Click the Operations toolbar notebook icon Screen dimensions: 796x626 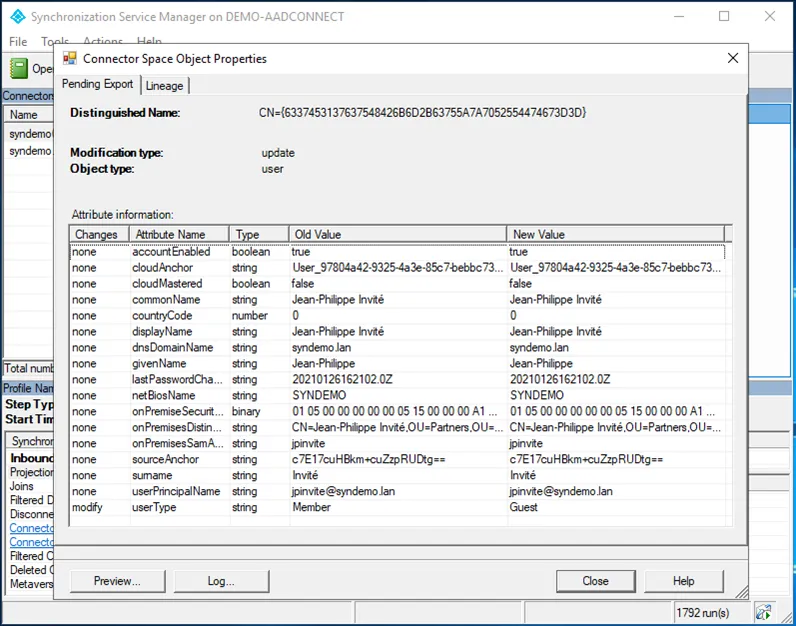click(x=19, y=68)
